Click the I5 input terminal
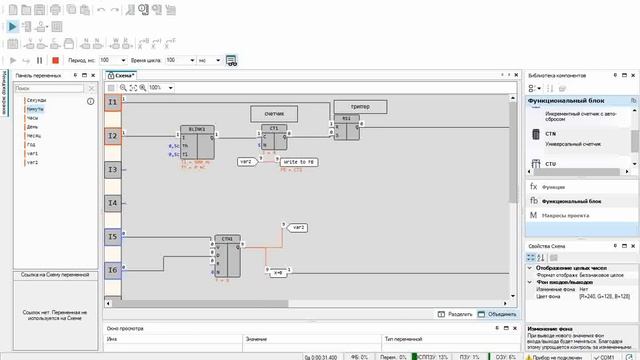 coord(113,237)
